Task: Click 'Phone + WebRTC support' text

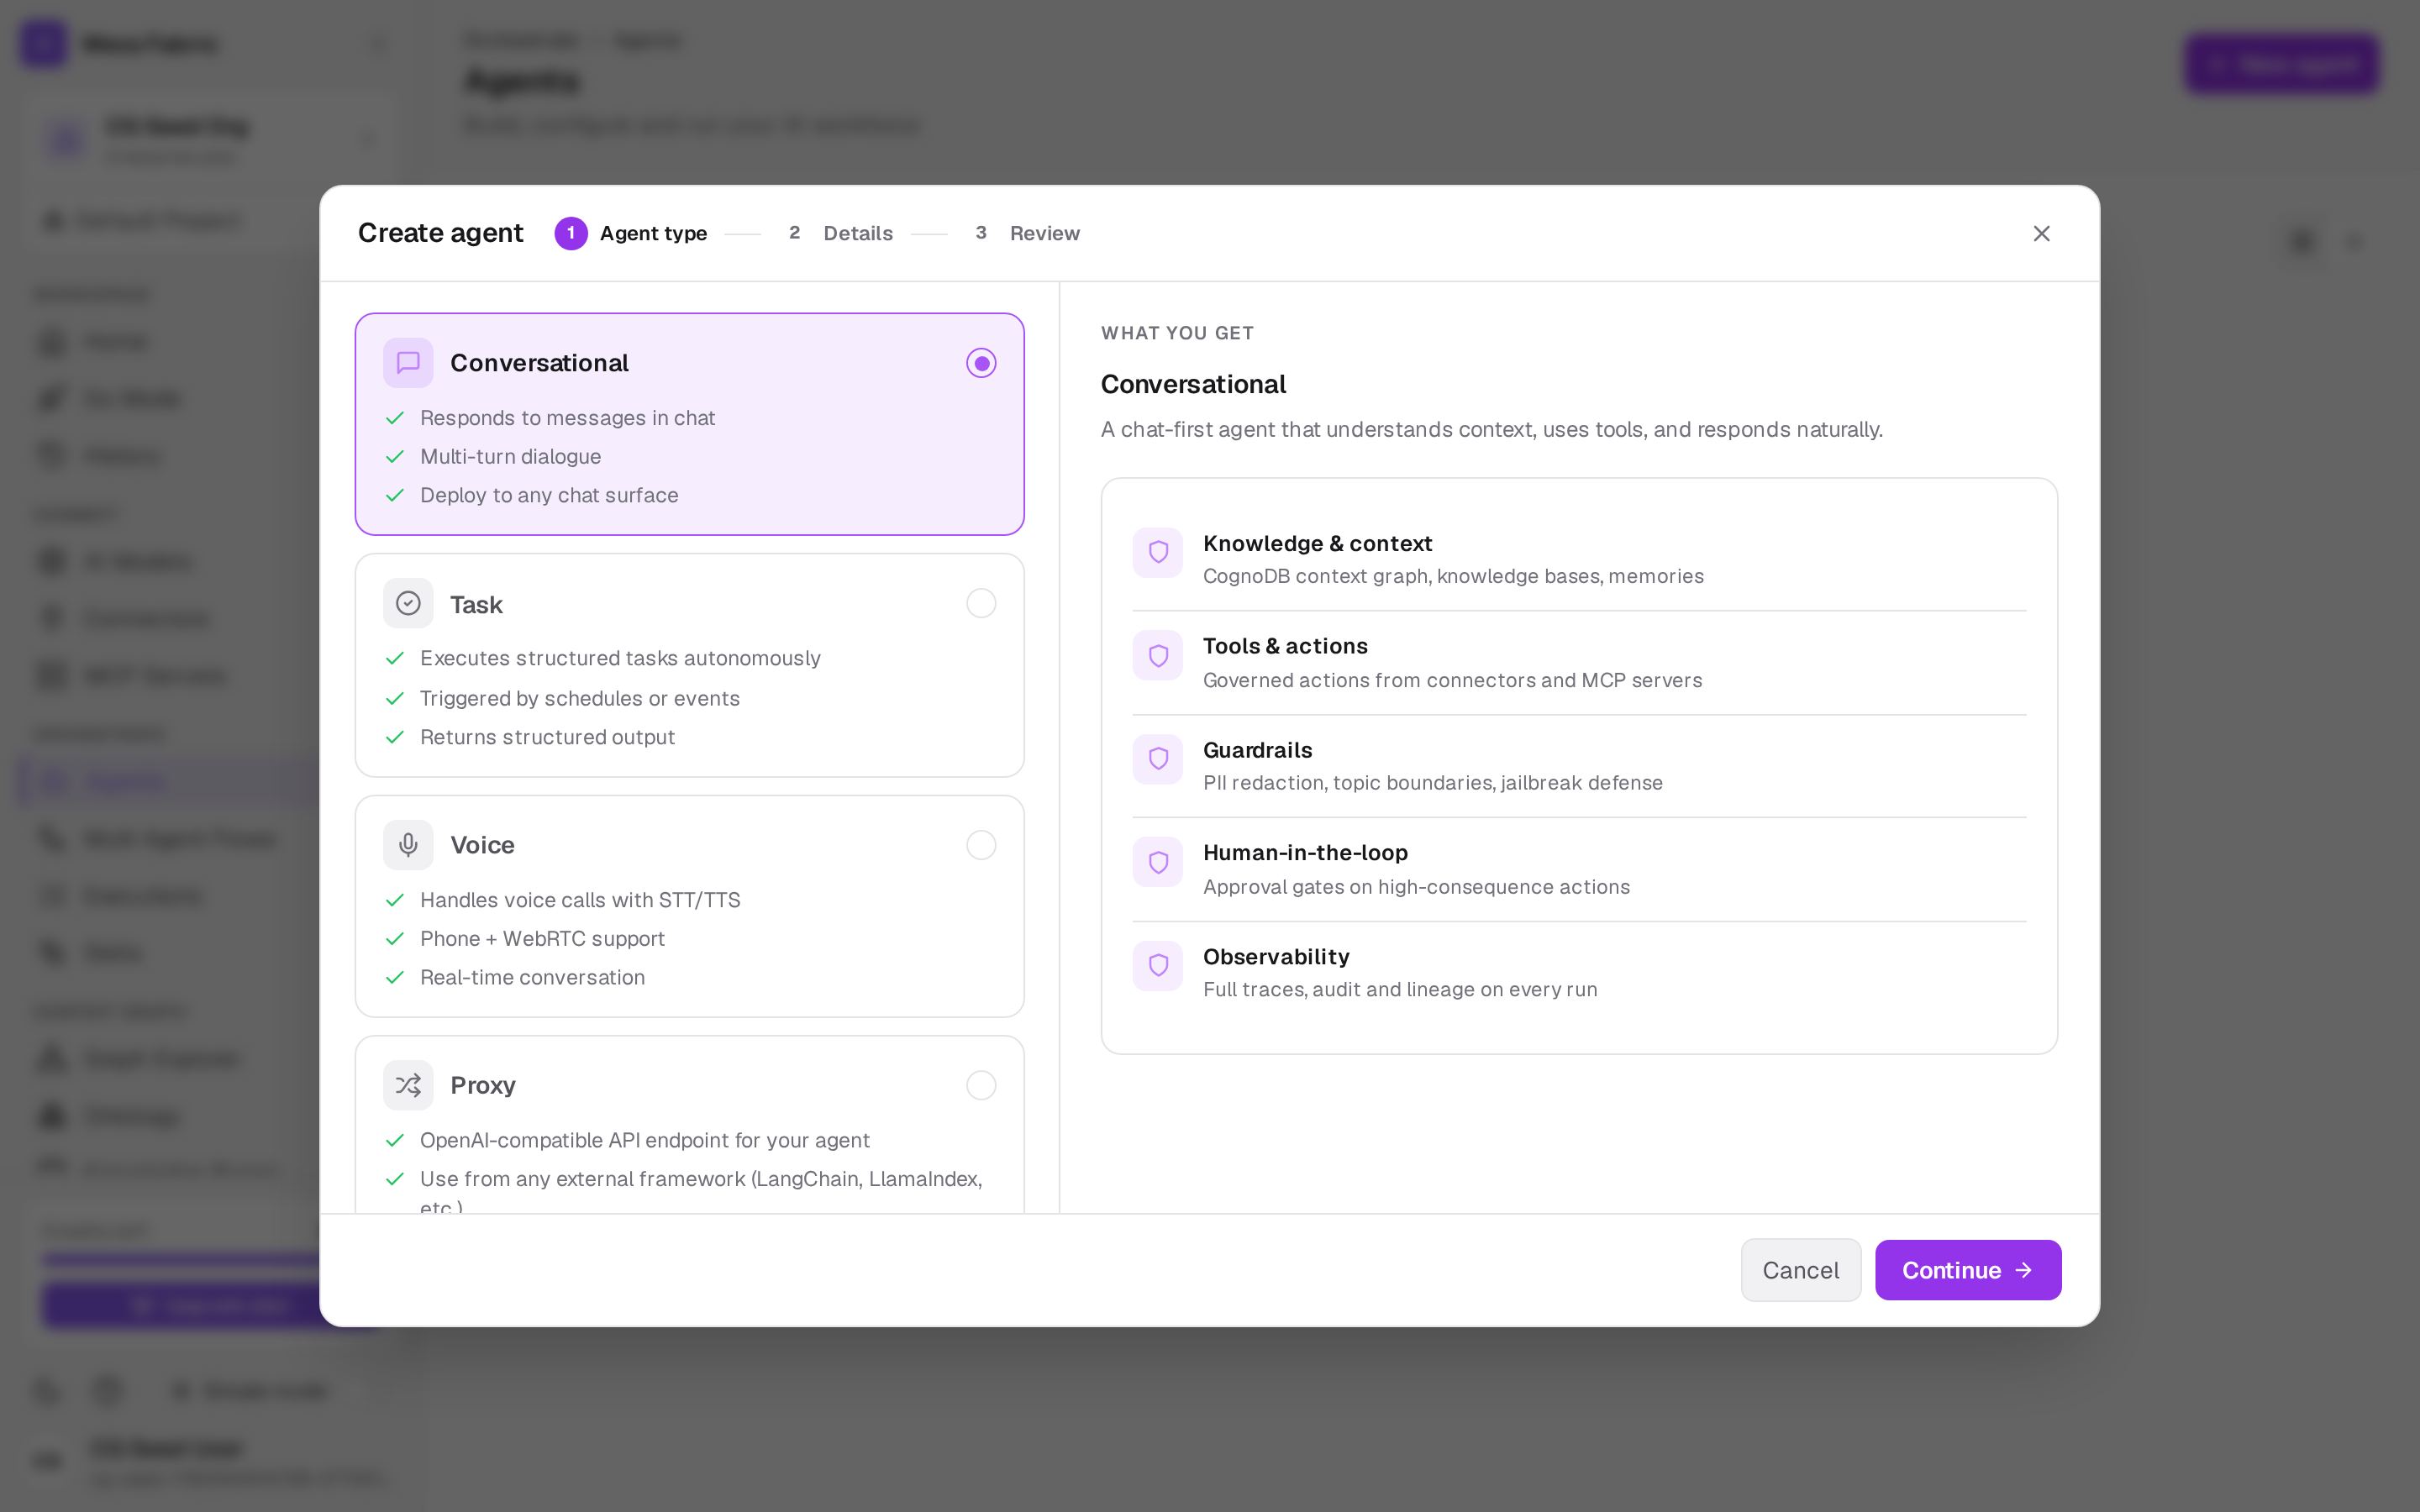Action: point(542,939)
